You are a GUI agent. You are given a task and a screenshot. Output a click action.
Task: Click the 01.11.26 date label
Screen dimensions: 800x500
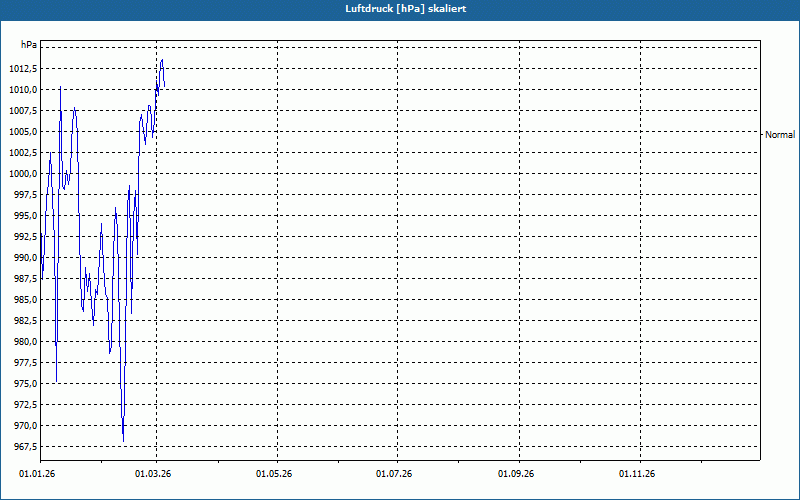click(637, 474)
